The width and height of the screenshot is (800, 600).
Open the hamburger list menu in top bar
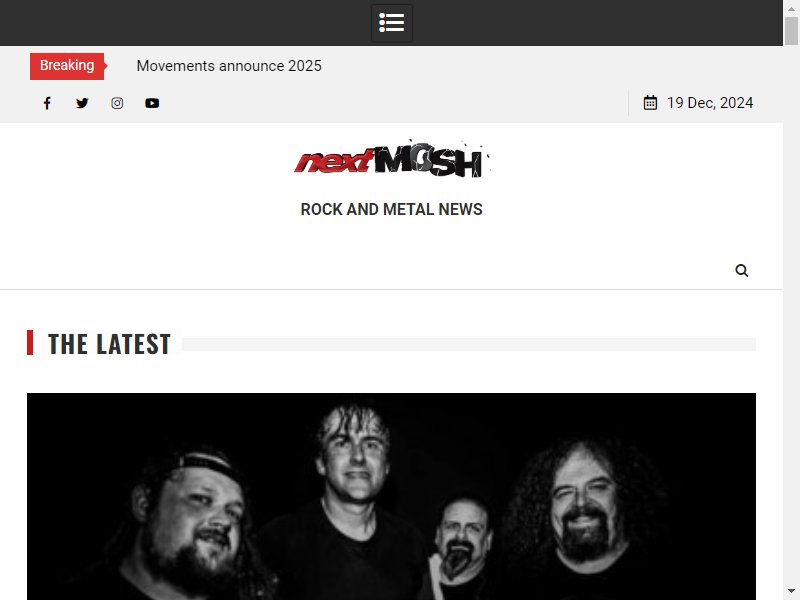[391, 22]
